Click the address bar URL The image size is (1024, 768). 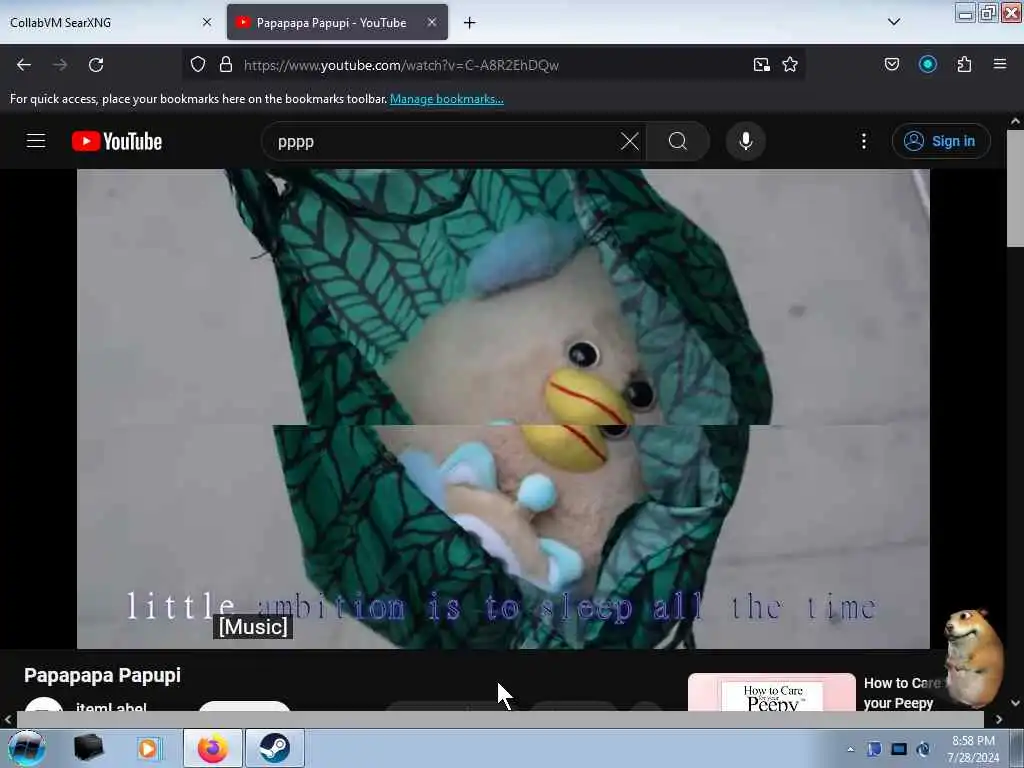point(401,65)
